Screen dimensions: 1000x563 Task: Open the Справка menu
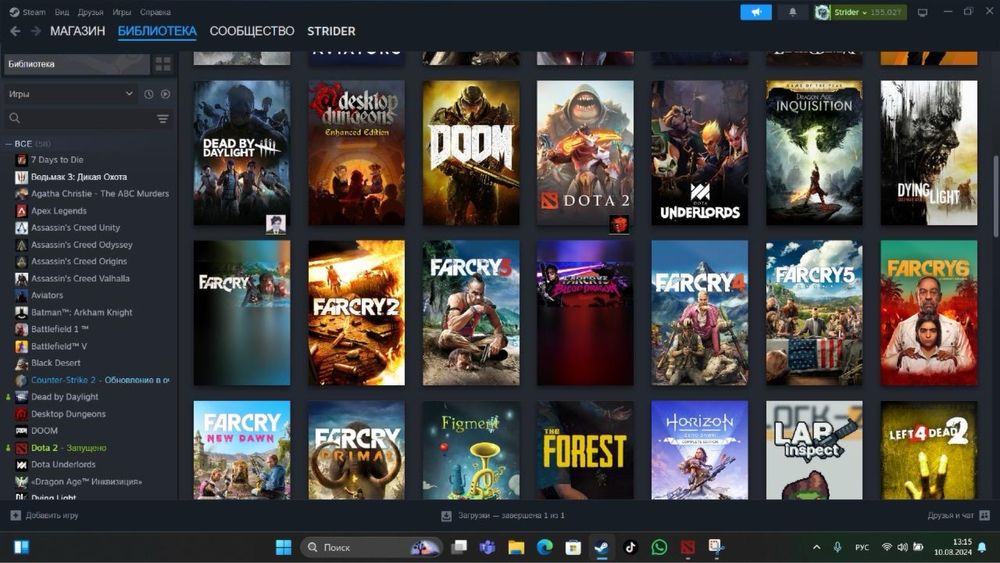coord(155,12)
